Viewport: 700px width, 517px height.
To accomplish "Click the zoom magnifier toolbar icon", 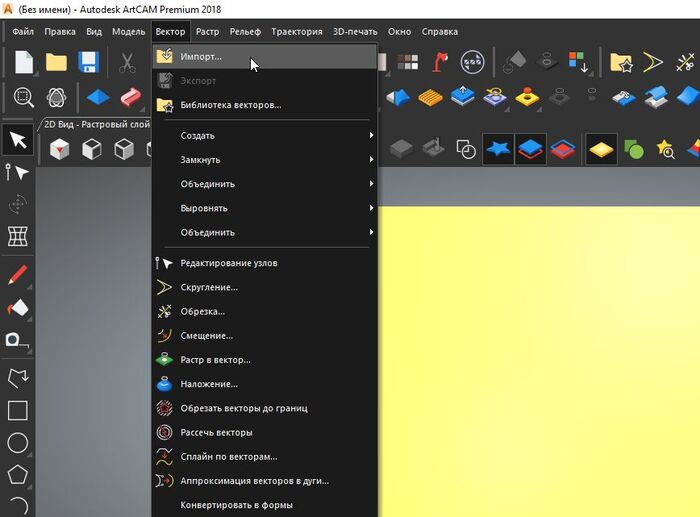I will (x=24, y=98).
